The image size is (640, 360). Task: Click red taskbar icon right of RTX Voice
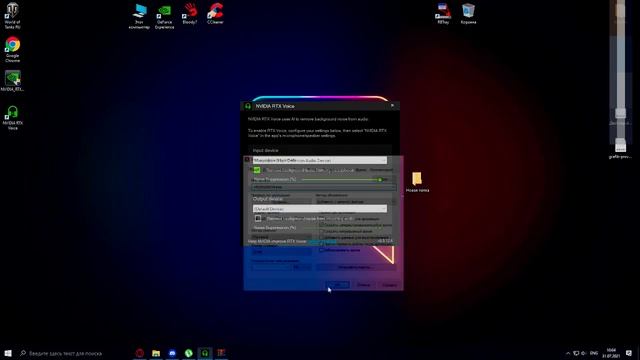[221, 353]
